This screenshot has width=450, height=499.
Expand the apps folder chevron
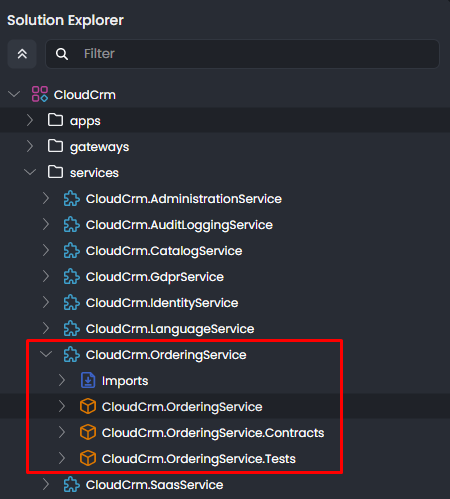coord(30,120)
